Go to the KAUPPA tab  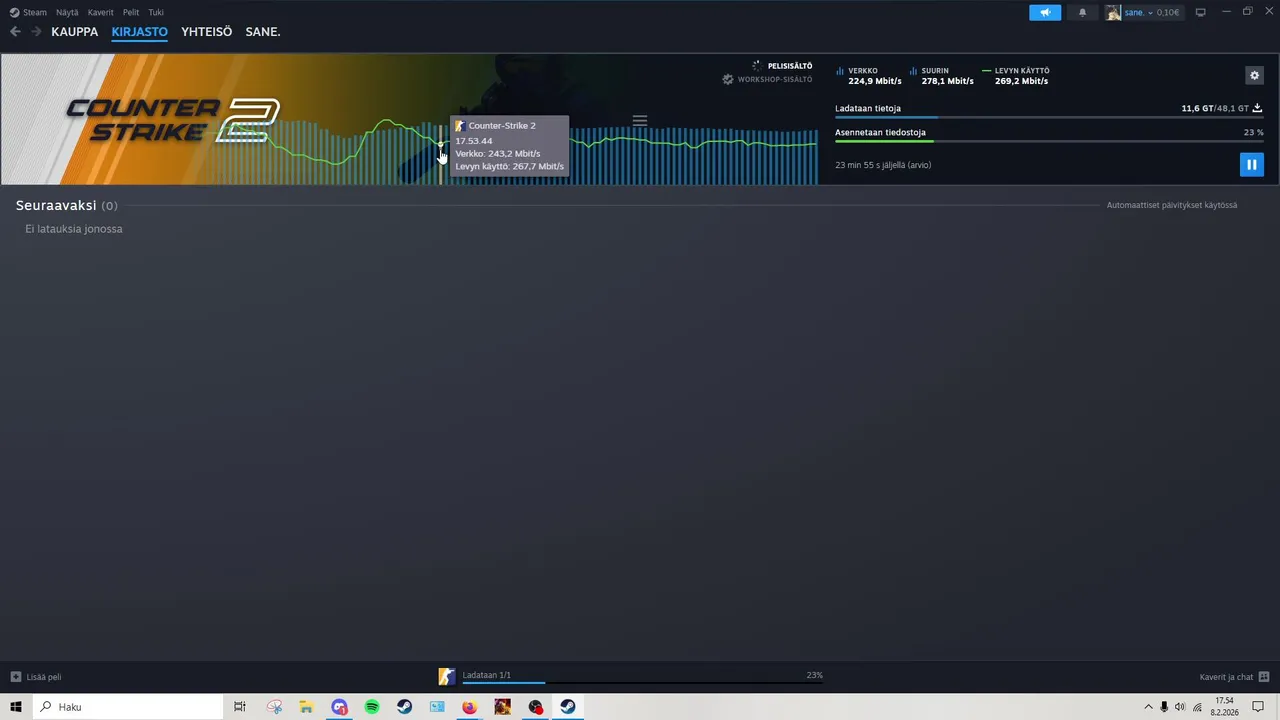coord(75,32)
